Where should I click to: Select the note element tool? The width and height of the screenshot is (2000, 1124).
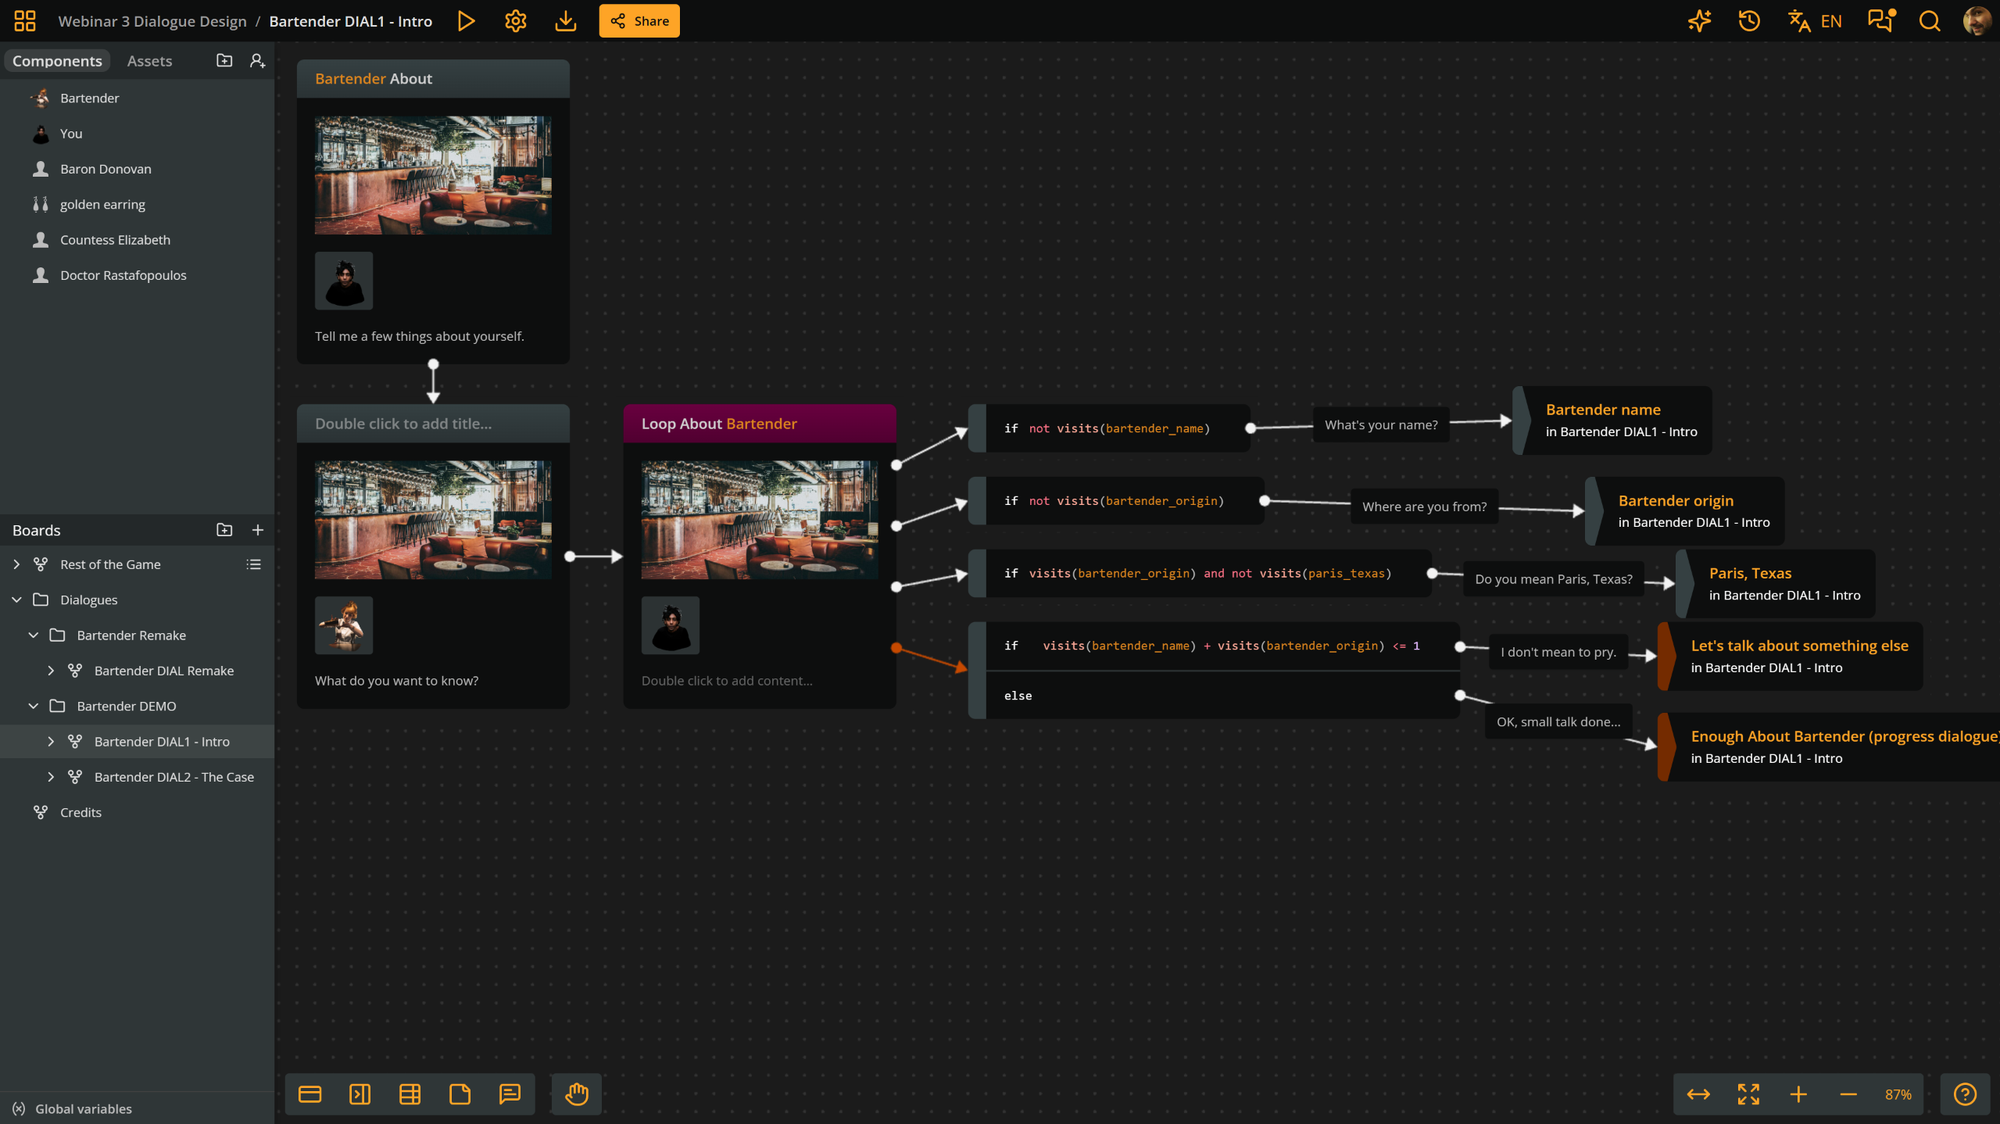click(460, 1094)
